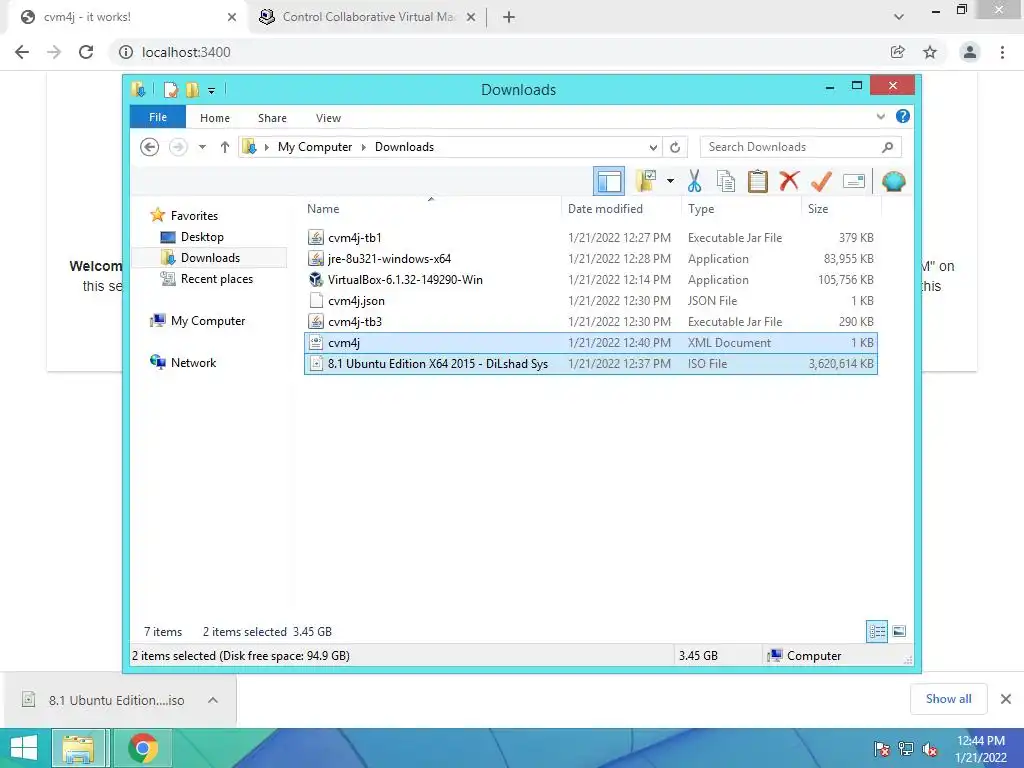
Task: Click the Rename icon in the toolbar
Action: pos(854,181)
